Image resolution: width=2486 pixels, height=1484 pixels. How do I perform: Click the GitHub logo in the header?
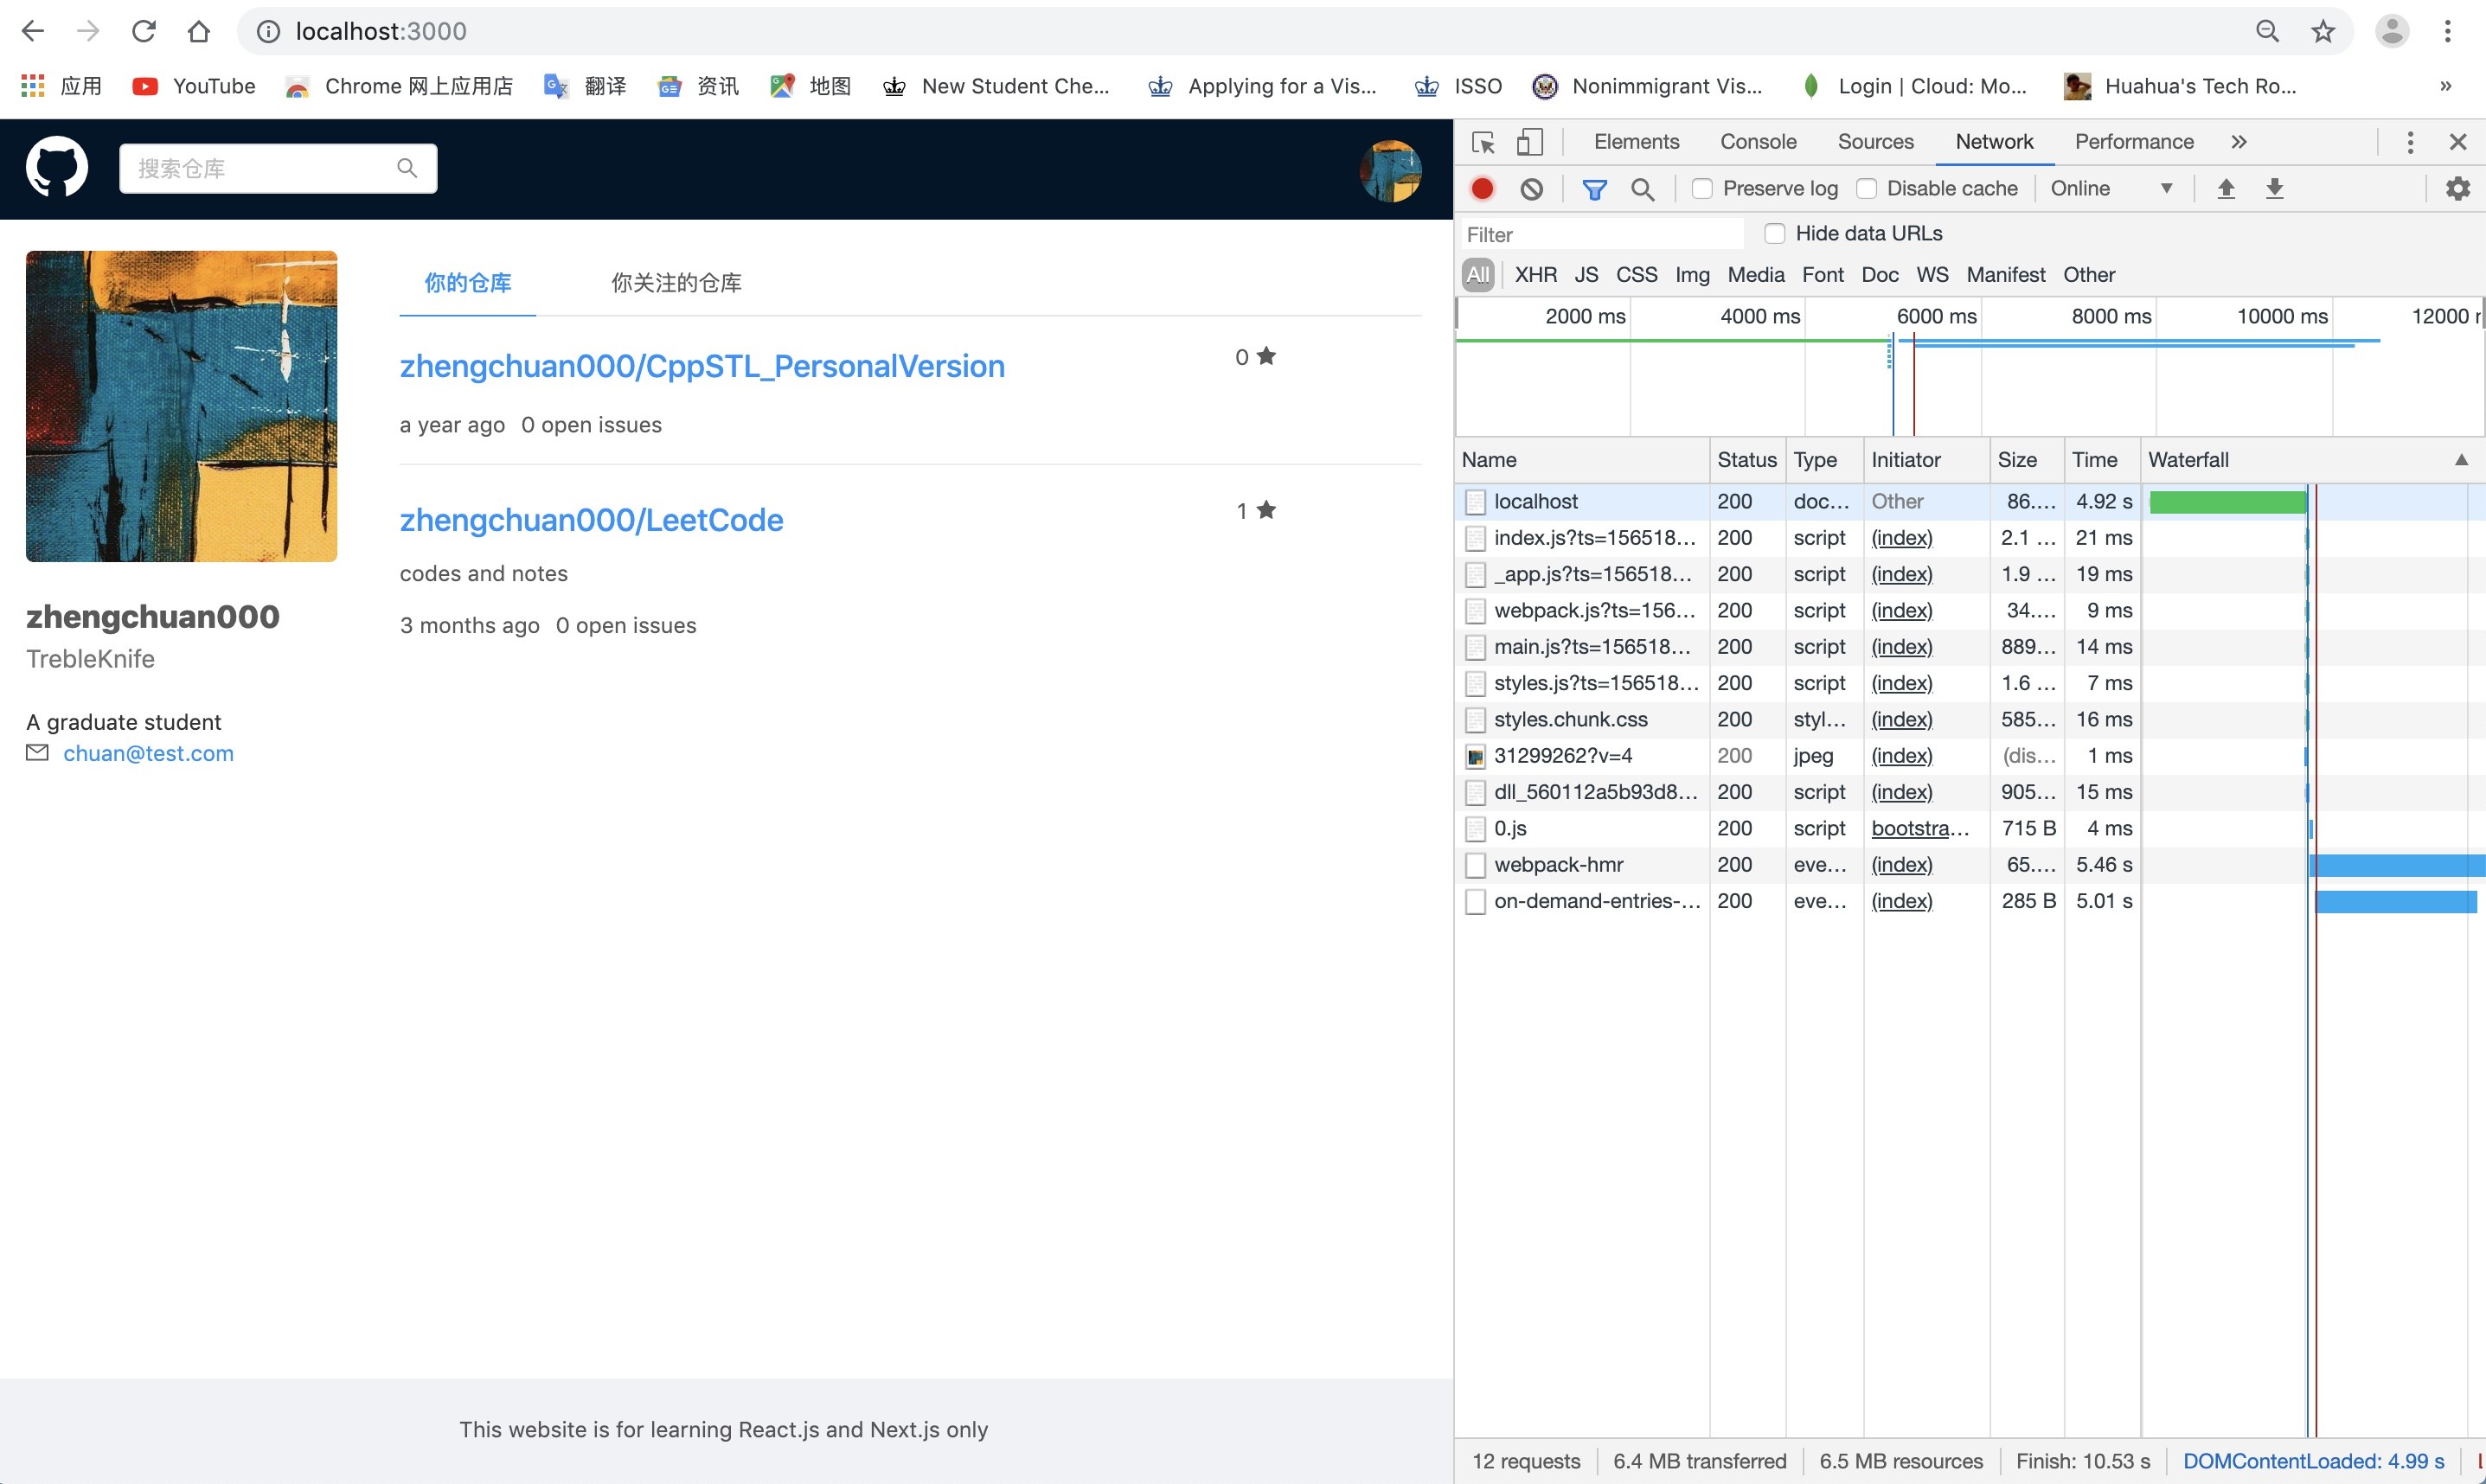[x=57, y=167]
